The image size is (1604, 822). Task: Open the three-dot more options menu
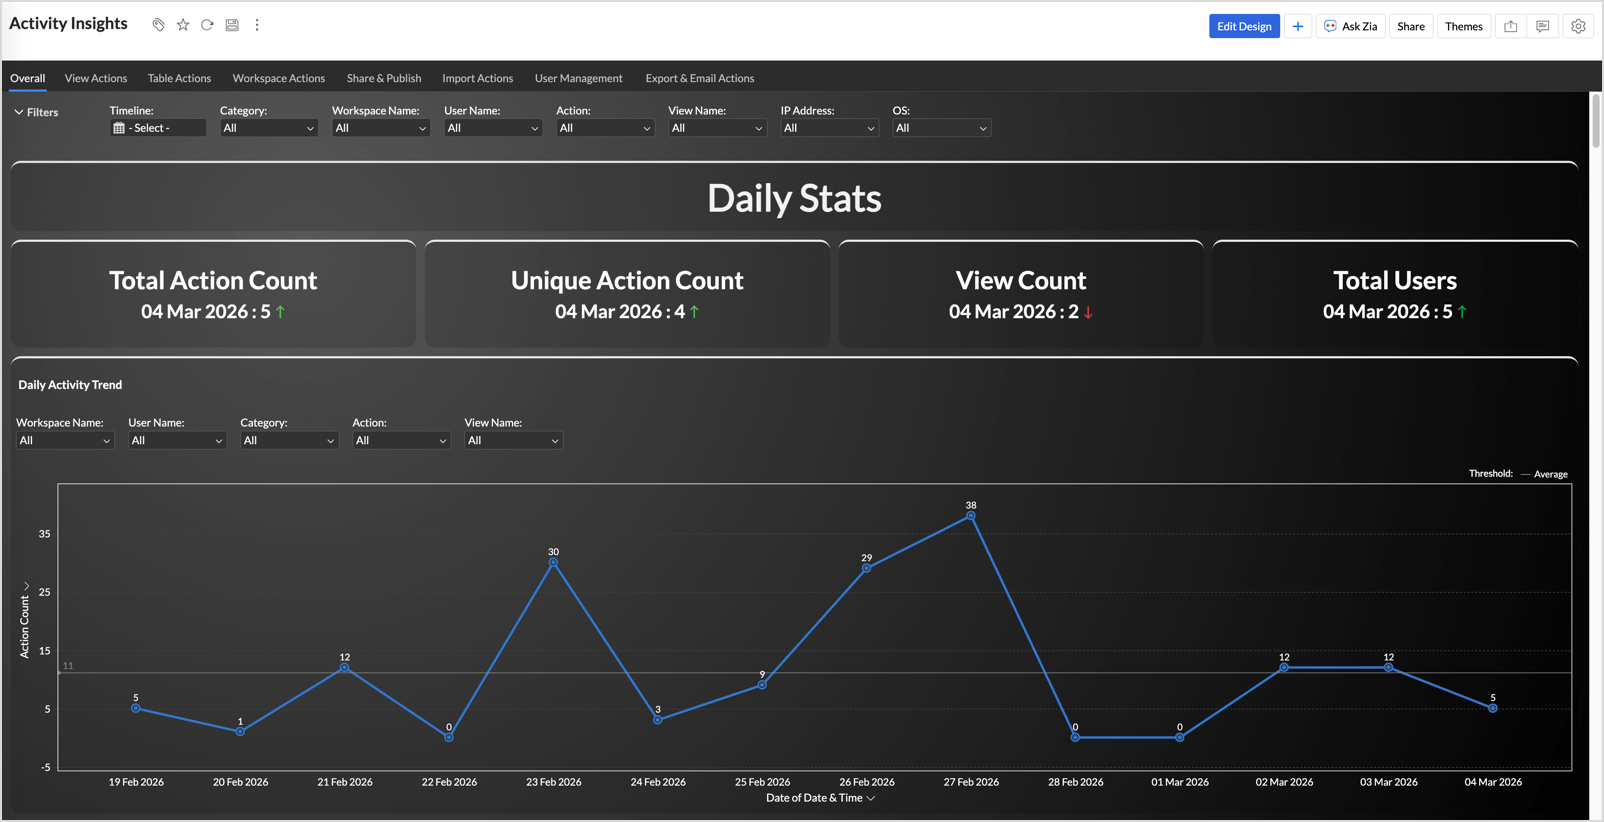click(x=257, y=25)
